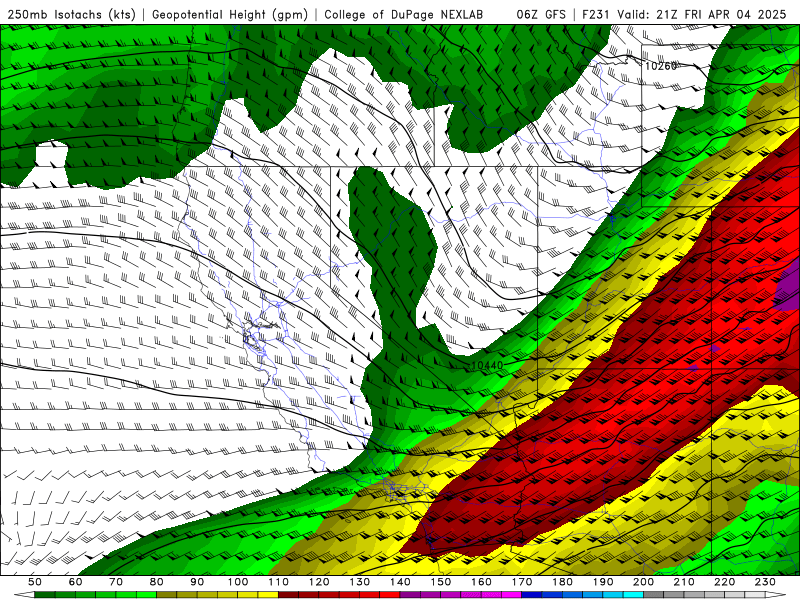This screenshot has width=800, height=600.
Task: Click the 50 tick label on legend
Action: [x=35, y=582]
